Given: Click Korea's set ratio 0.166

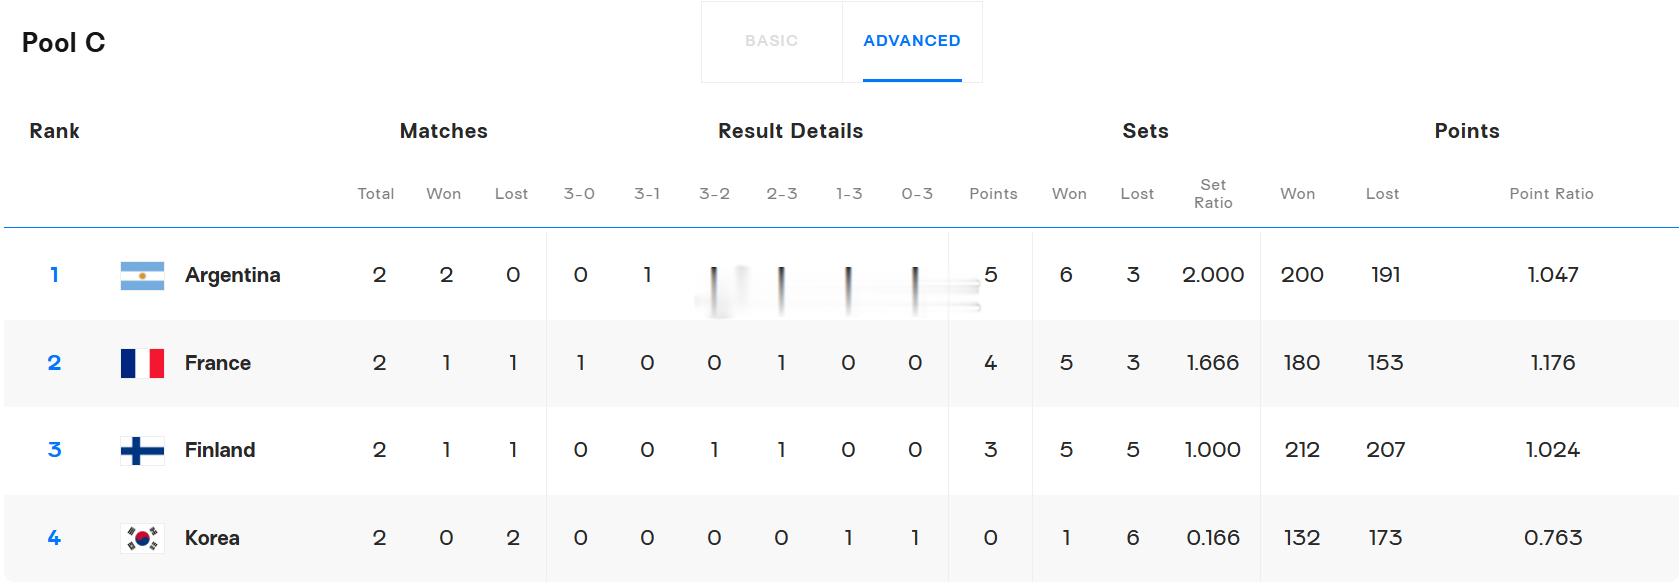Looking at the screenshot, I should [x=1213, y=538].
